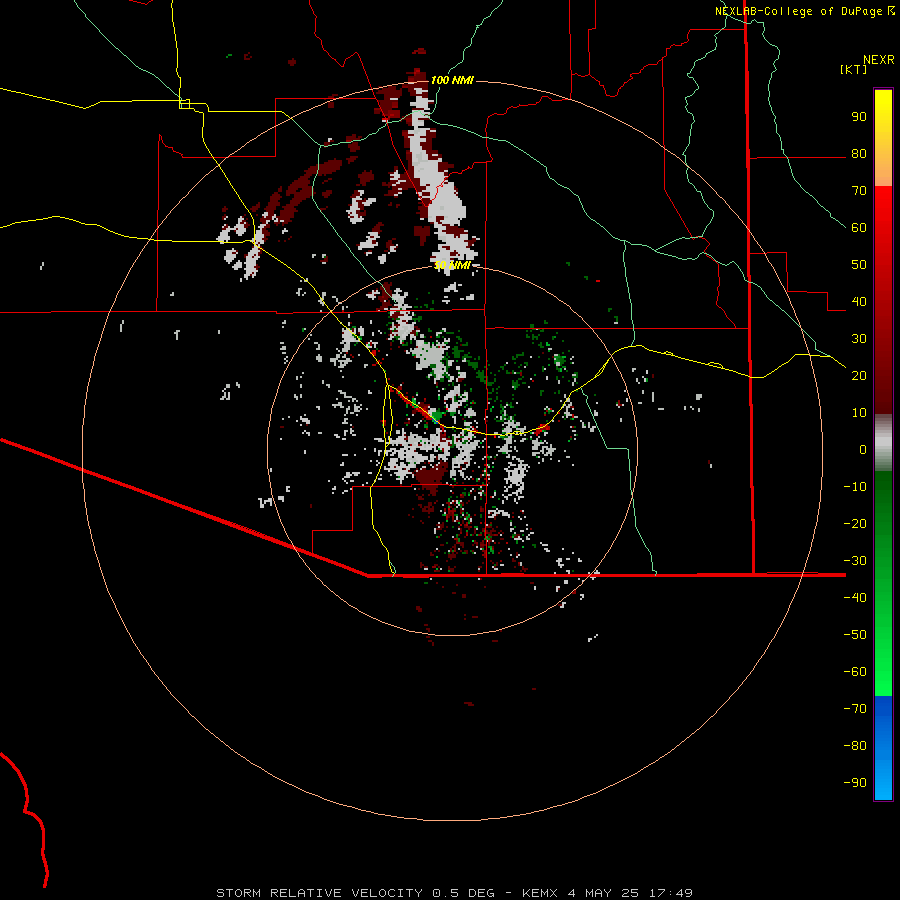Click the 80 value on the velocity scale
The width and height of the screenshot is (900, 900).
pos(859,153)
